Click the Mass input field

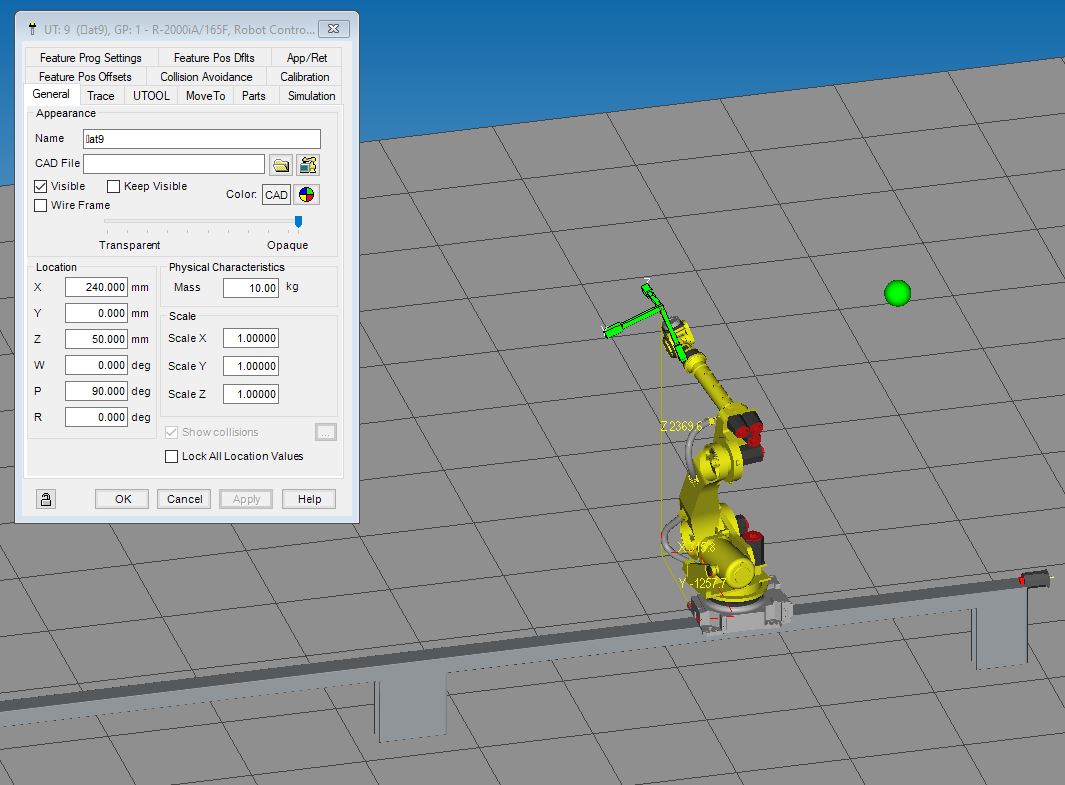[250, 288]
